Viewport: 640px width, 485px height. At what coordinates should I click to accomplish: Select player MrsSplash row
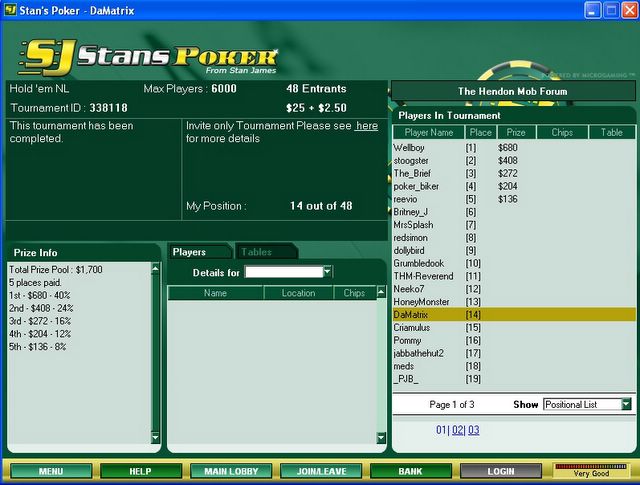(514, 225)
